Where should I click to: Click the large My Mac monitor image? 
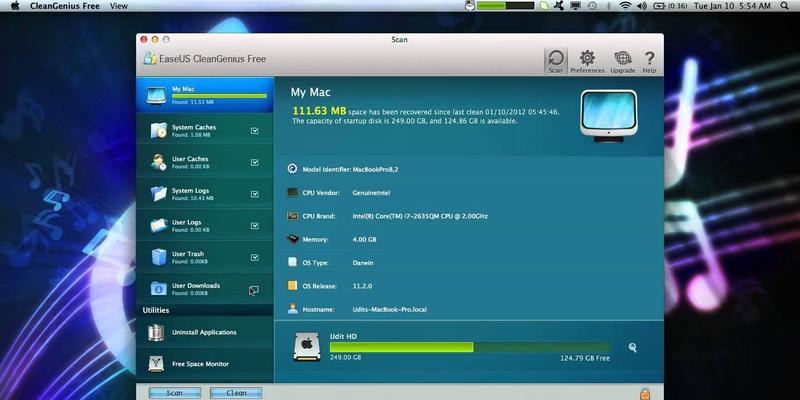click(x=609, y=116)
